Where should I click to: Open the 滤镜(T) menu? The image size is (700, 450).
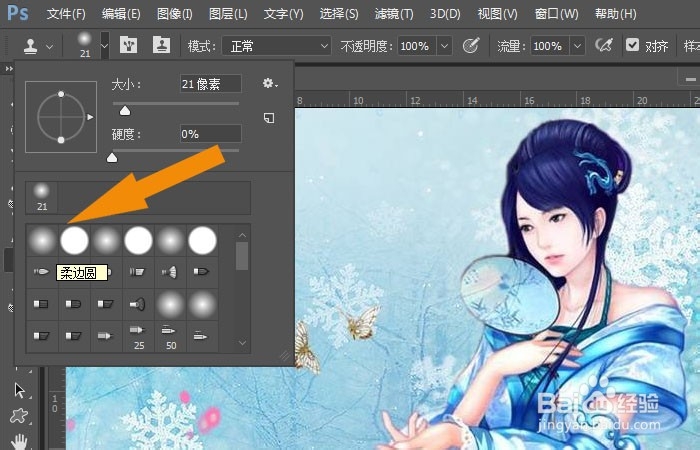[x=394, y=14]
